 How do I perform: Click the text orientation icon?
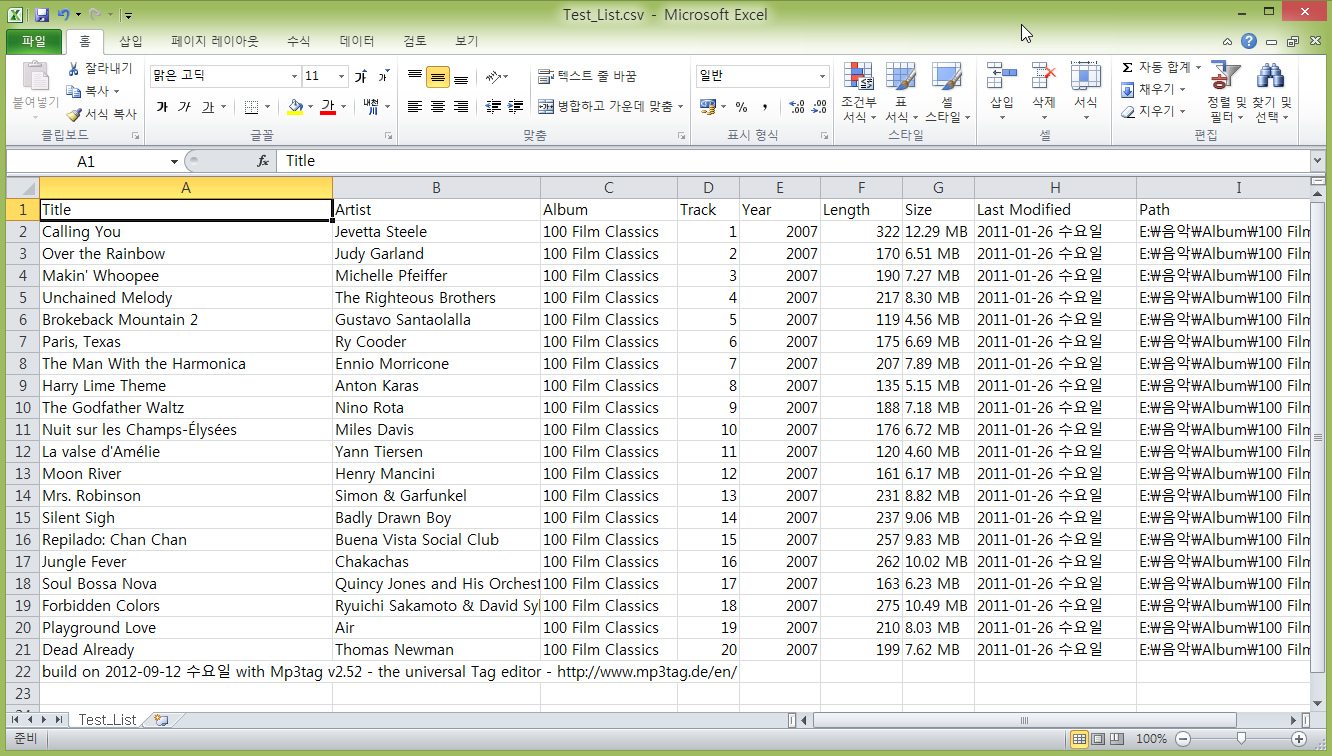(493, 77)
